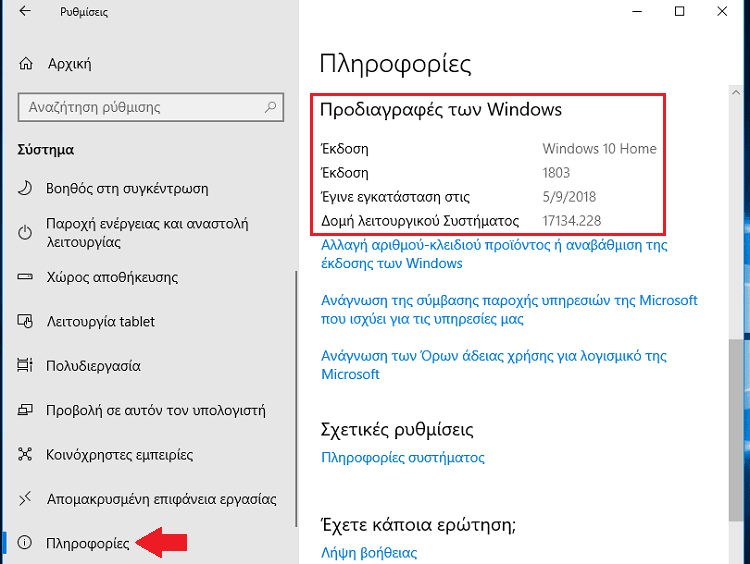Image resolution: width=750 pixels, height=564 pixels.
Task: Click the Προβολή σε αυτόν τον υπολογιστή icon
Action: 25,410
